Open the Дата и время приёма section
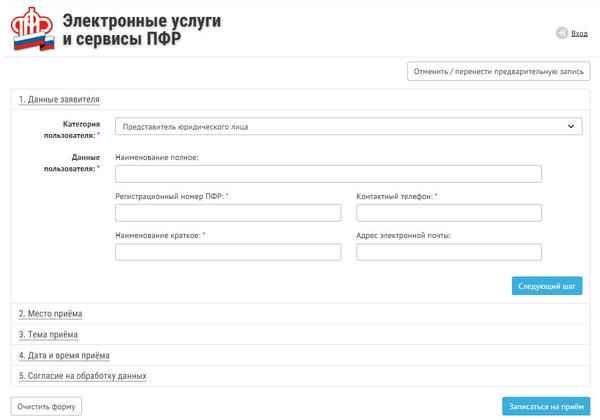 click(x=64, y=355)
